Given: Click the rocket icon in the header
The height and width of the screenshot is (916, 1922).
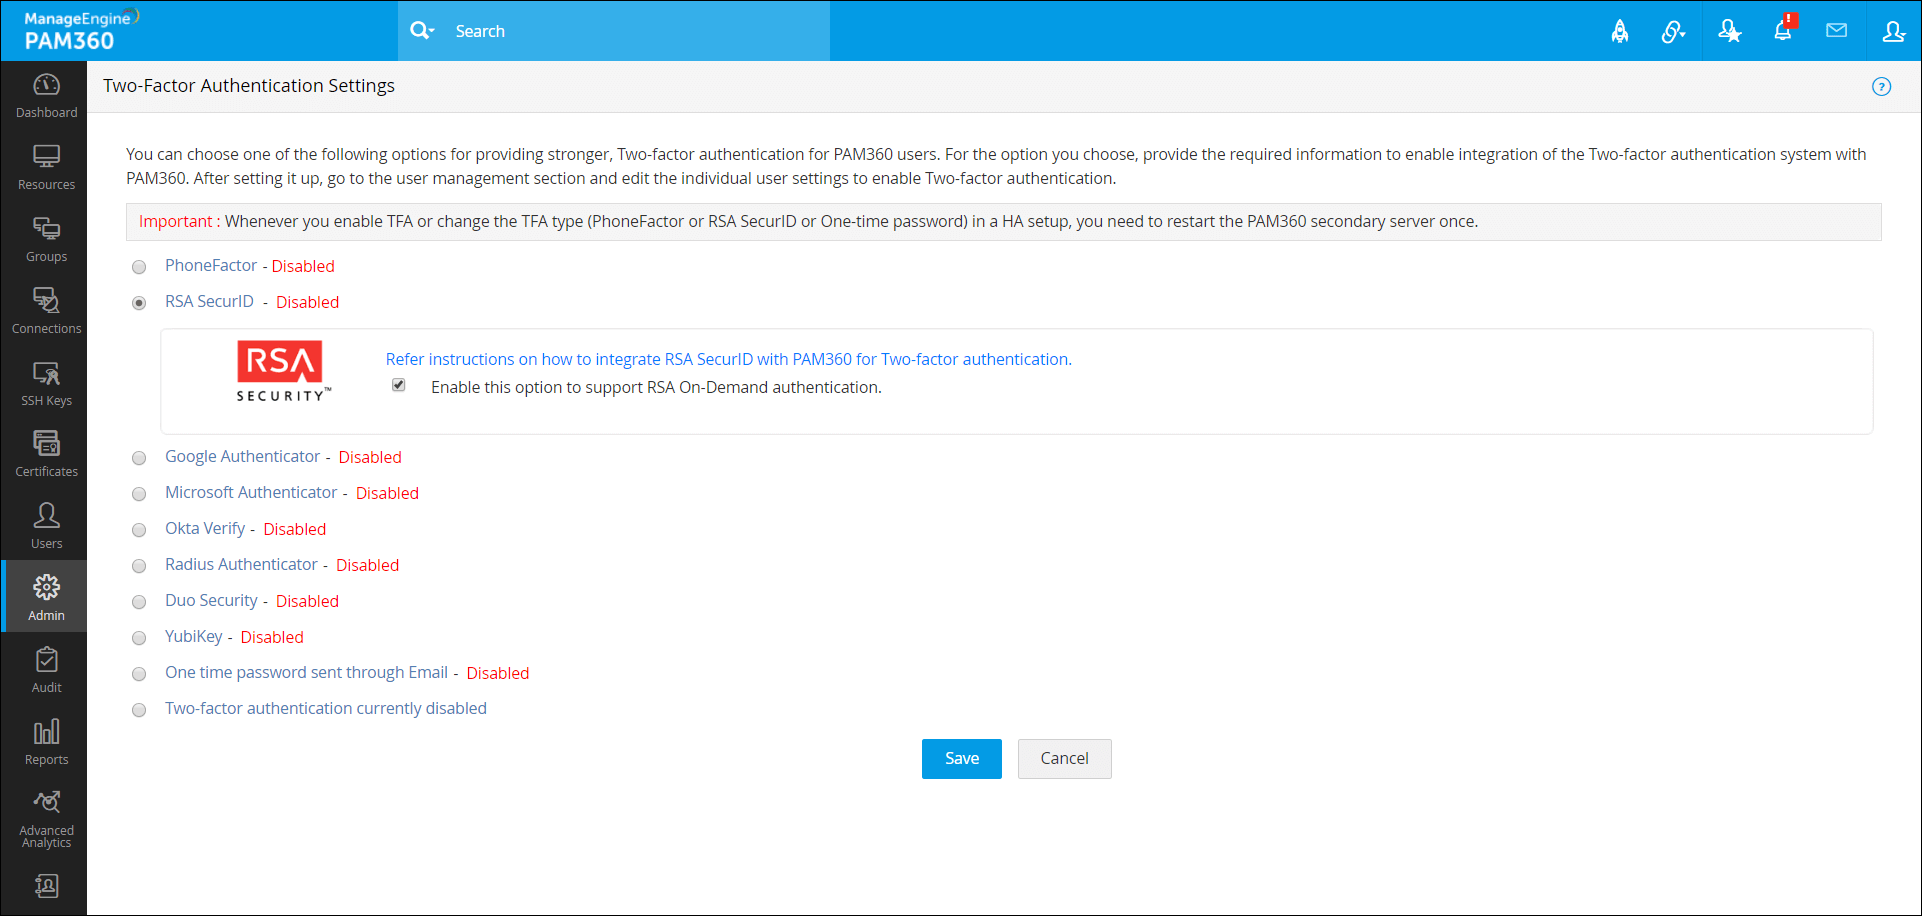Looking at the screenshot, I should 1620,32.
